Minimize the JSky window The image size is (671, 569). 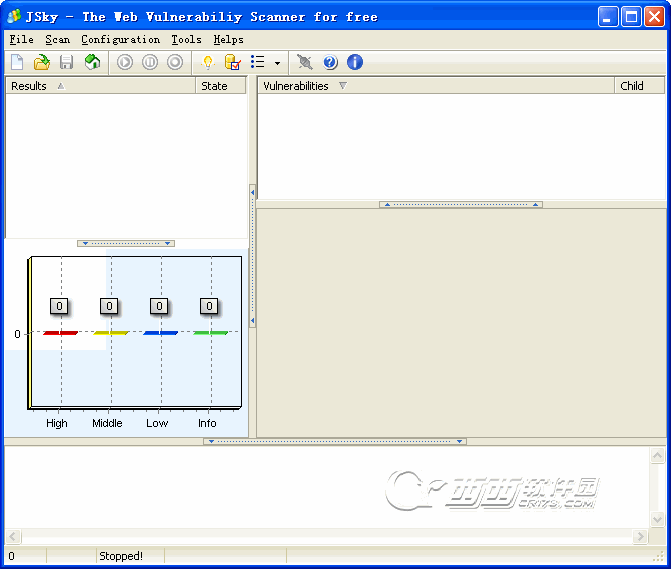pyautogui.click(x=608, y=17)
